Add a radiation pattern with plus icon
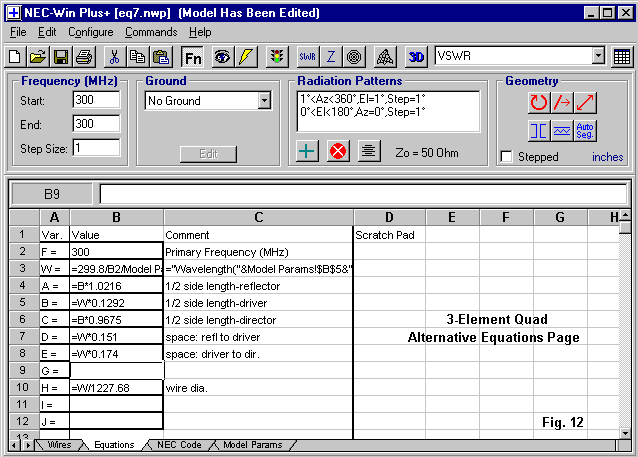 tap(309, 151)
